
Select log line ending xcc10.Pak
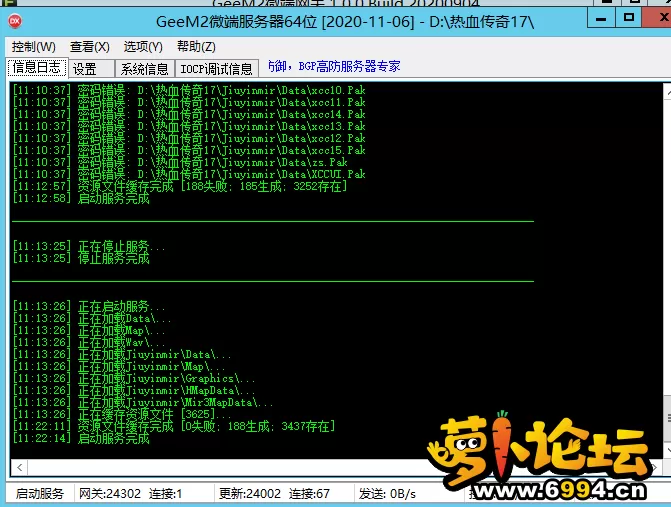(189, 90)
